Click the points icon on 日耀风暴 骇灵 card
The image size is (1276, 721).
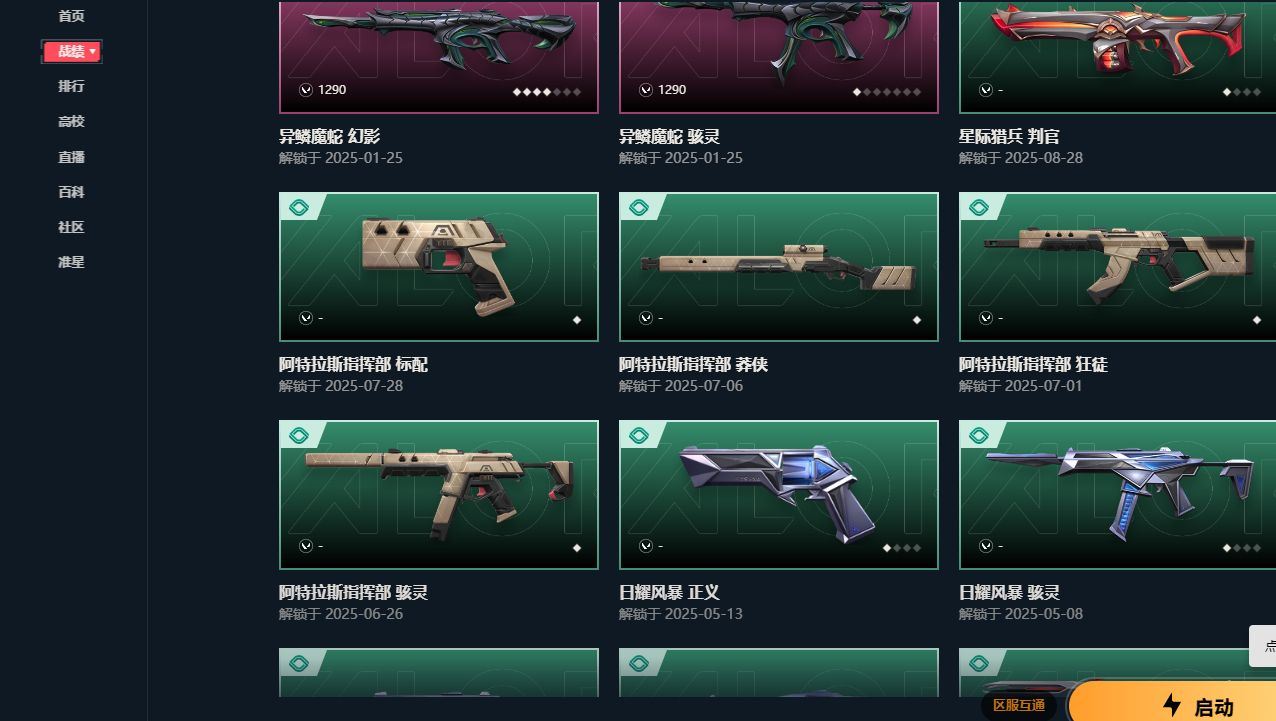986,546
